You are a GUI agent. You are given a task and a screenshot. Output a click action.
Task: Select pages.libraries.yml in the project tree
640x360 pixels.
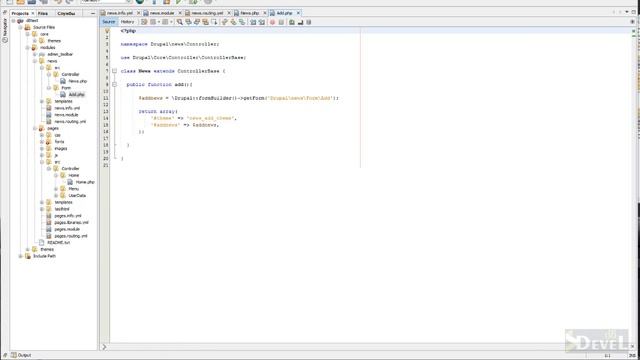71,223
